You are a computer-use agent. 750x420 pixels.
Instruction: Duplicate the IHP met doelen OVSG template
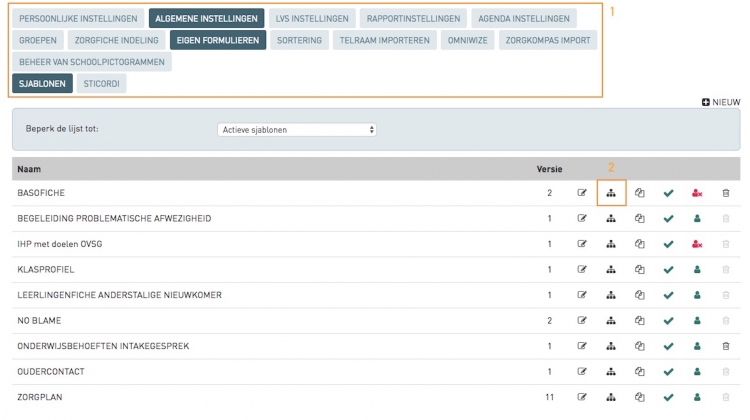tap(639, 244)
